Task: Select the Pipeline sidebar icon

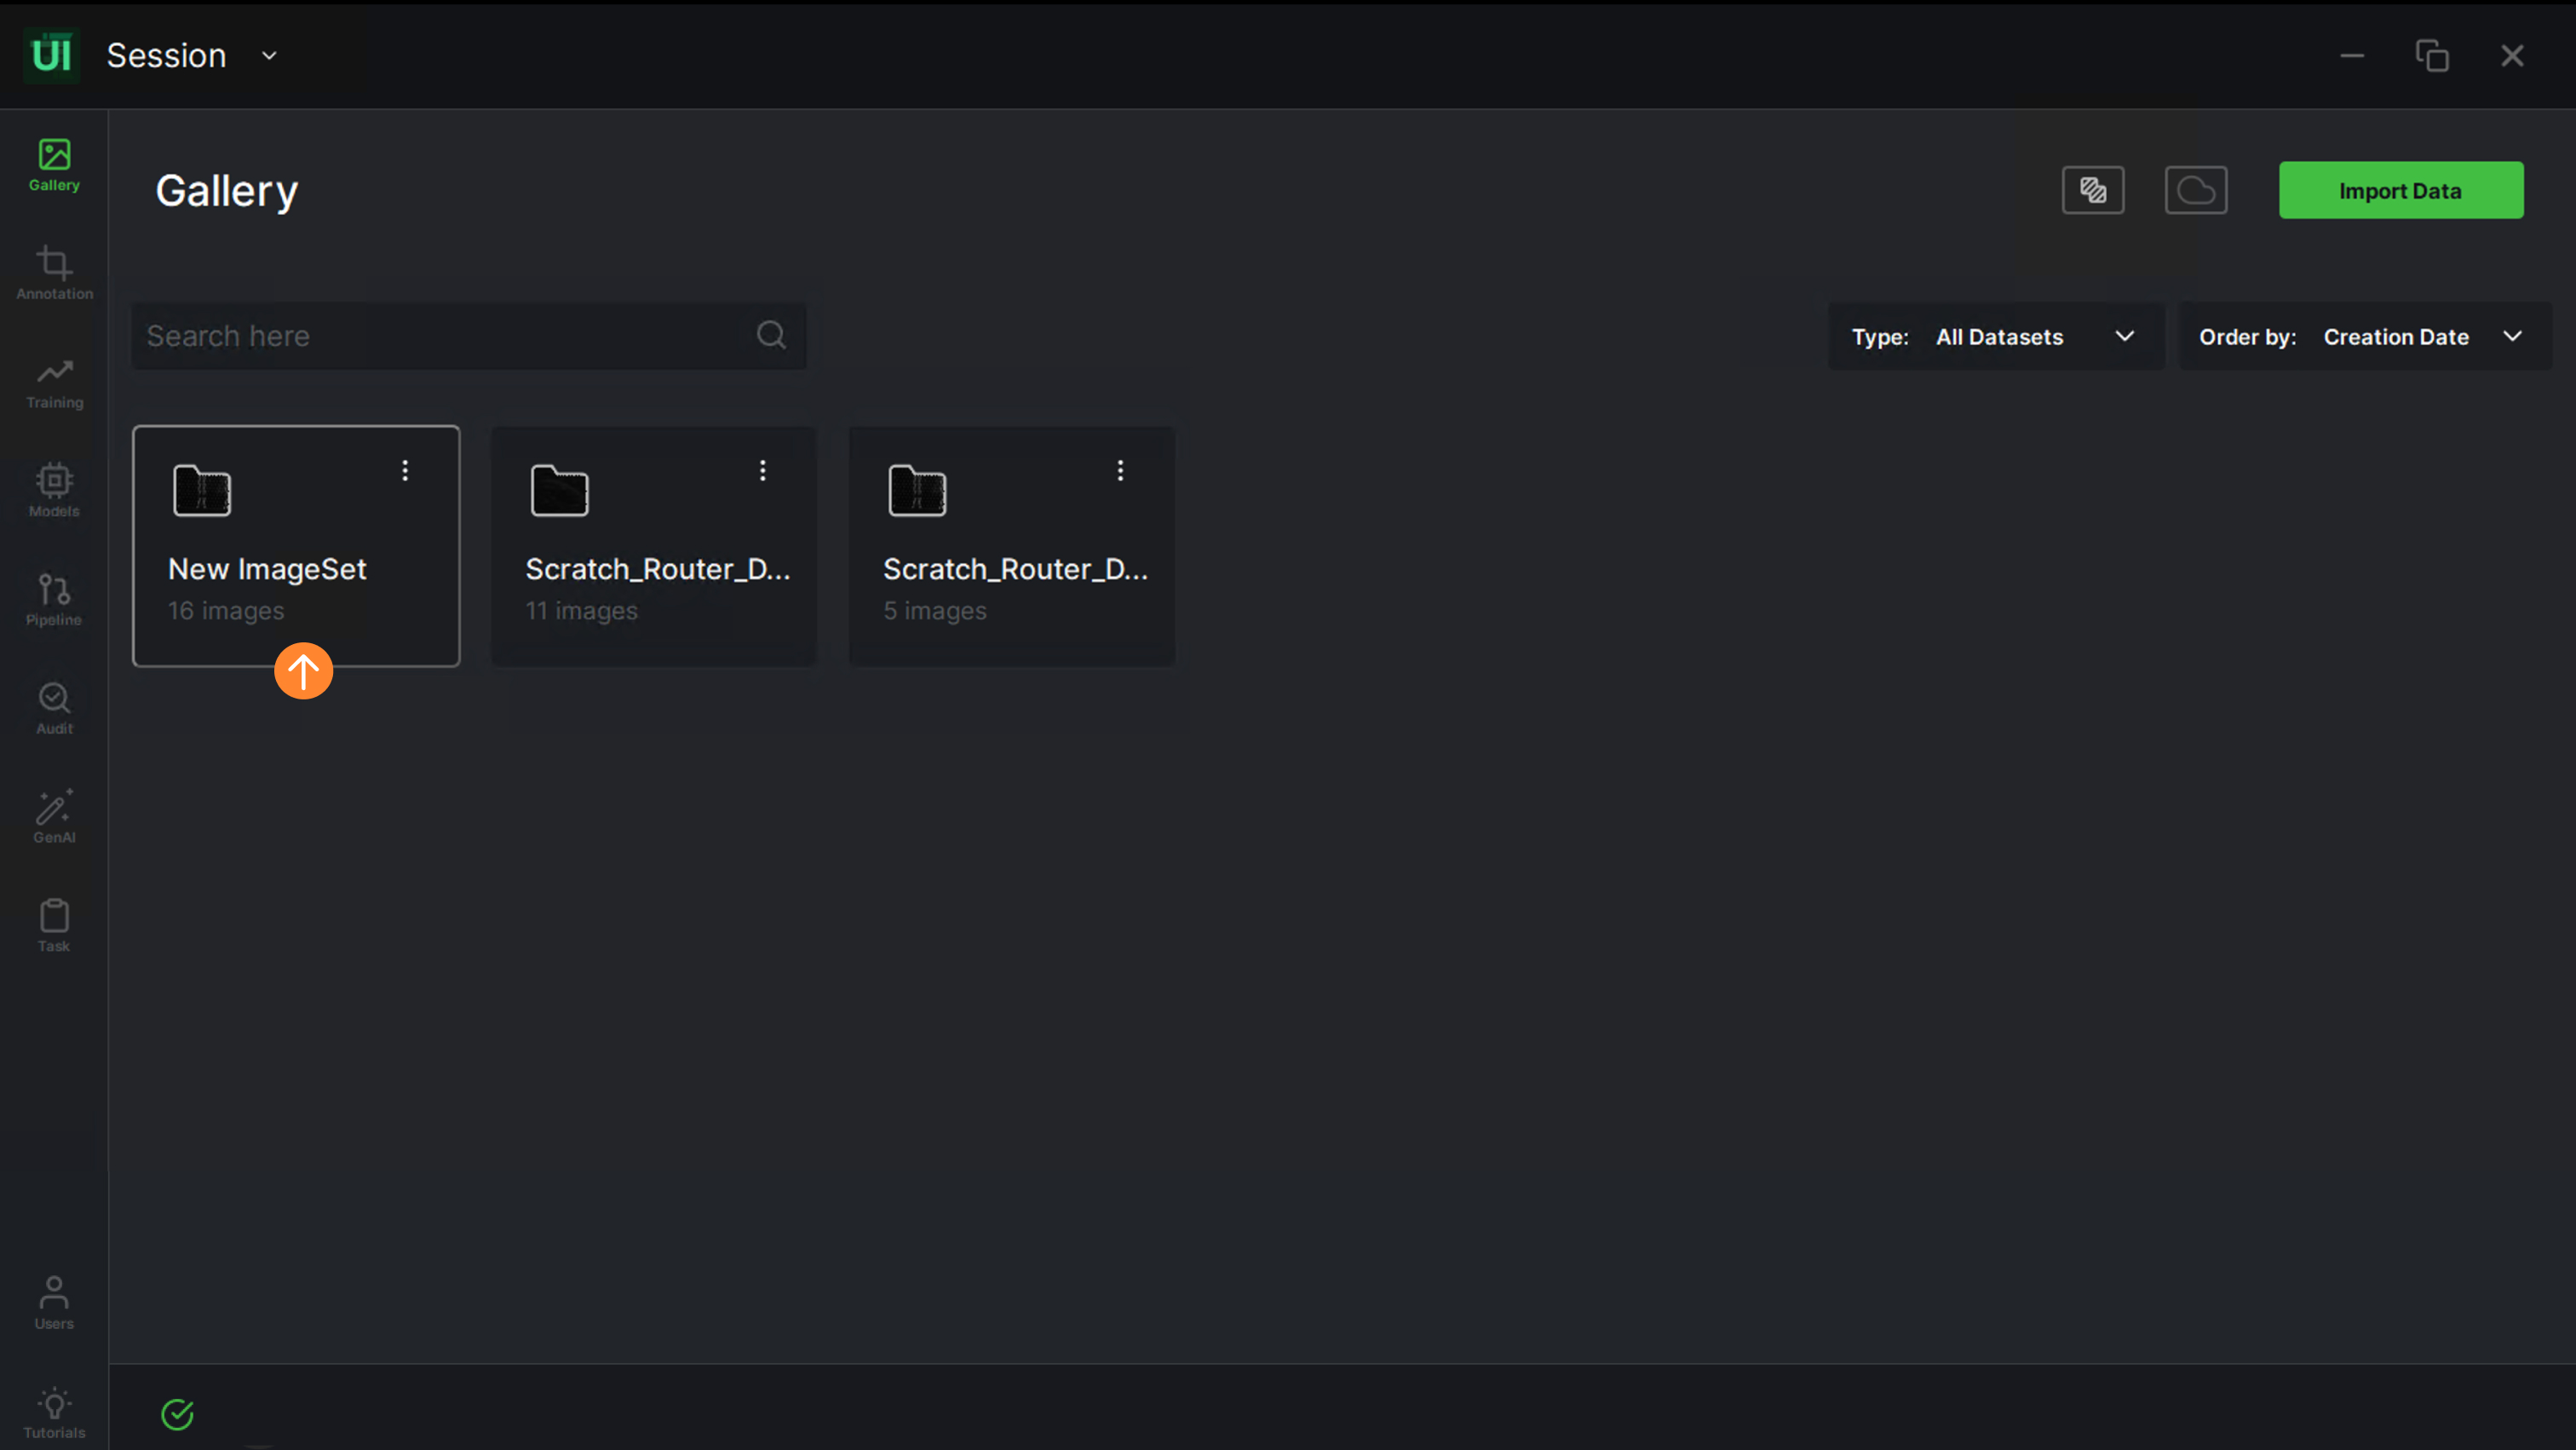Action: 54,599
